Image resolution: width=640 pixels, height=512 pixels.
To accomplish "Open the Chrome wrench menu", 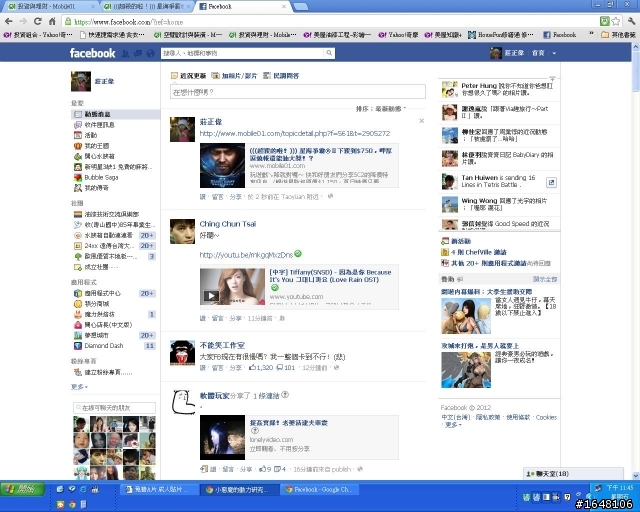I will [631, 21].
